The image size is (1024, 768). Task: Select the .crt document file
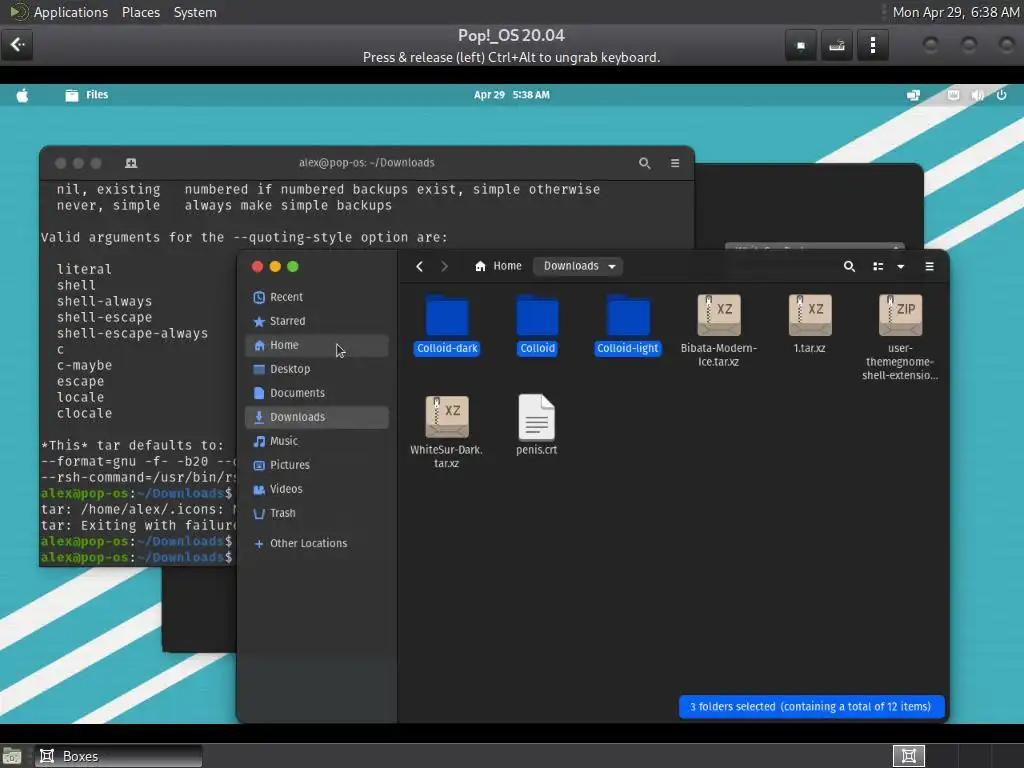pyautogui.click(x=537, y=425)
